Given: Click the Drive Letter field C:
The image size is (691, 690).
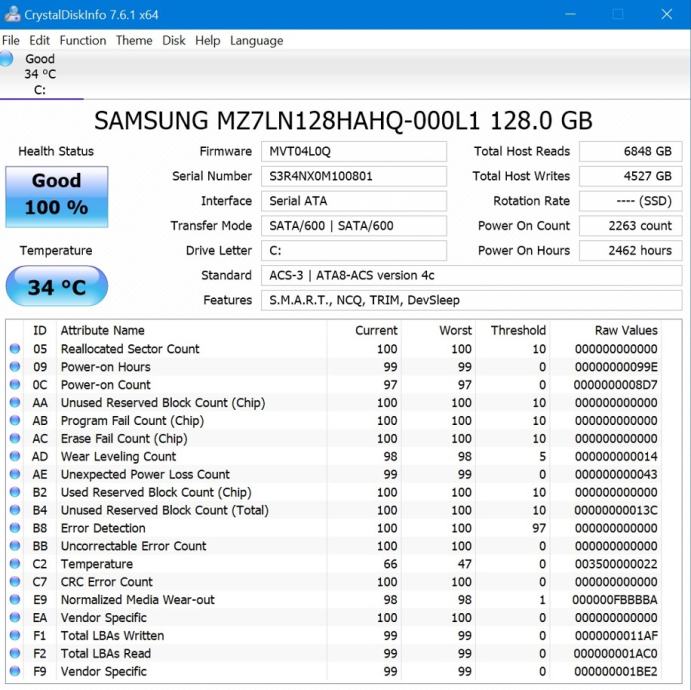Looking at the screenshot, I should (354, 251).
